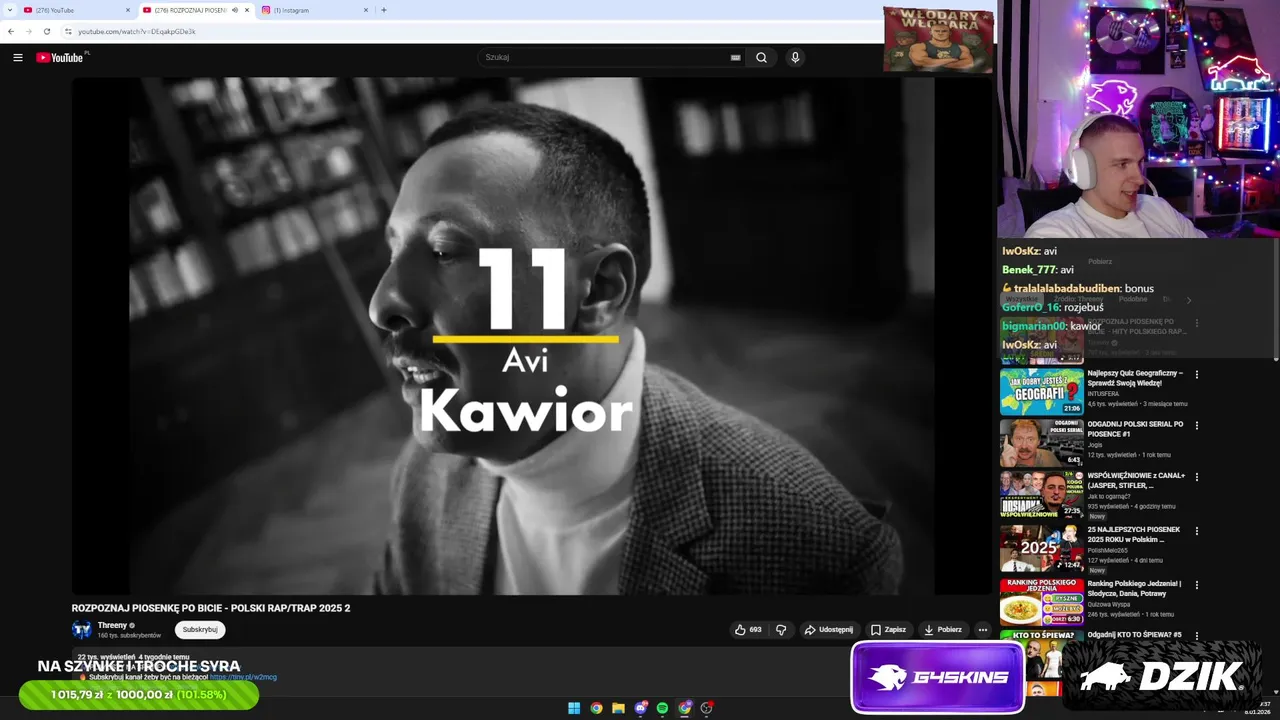Screen dimensions: 1280x720
Task: Open the Najlepszy Quiz Geograficzny thumbnail
Action: tap(1042, 392)
